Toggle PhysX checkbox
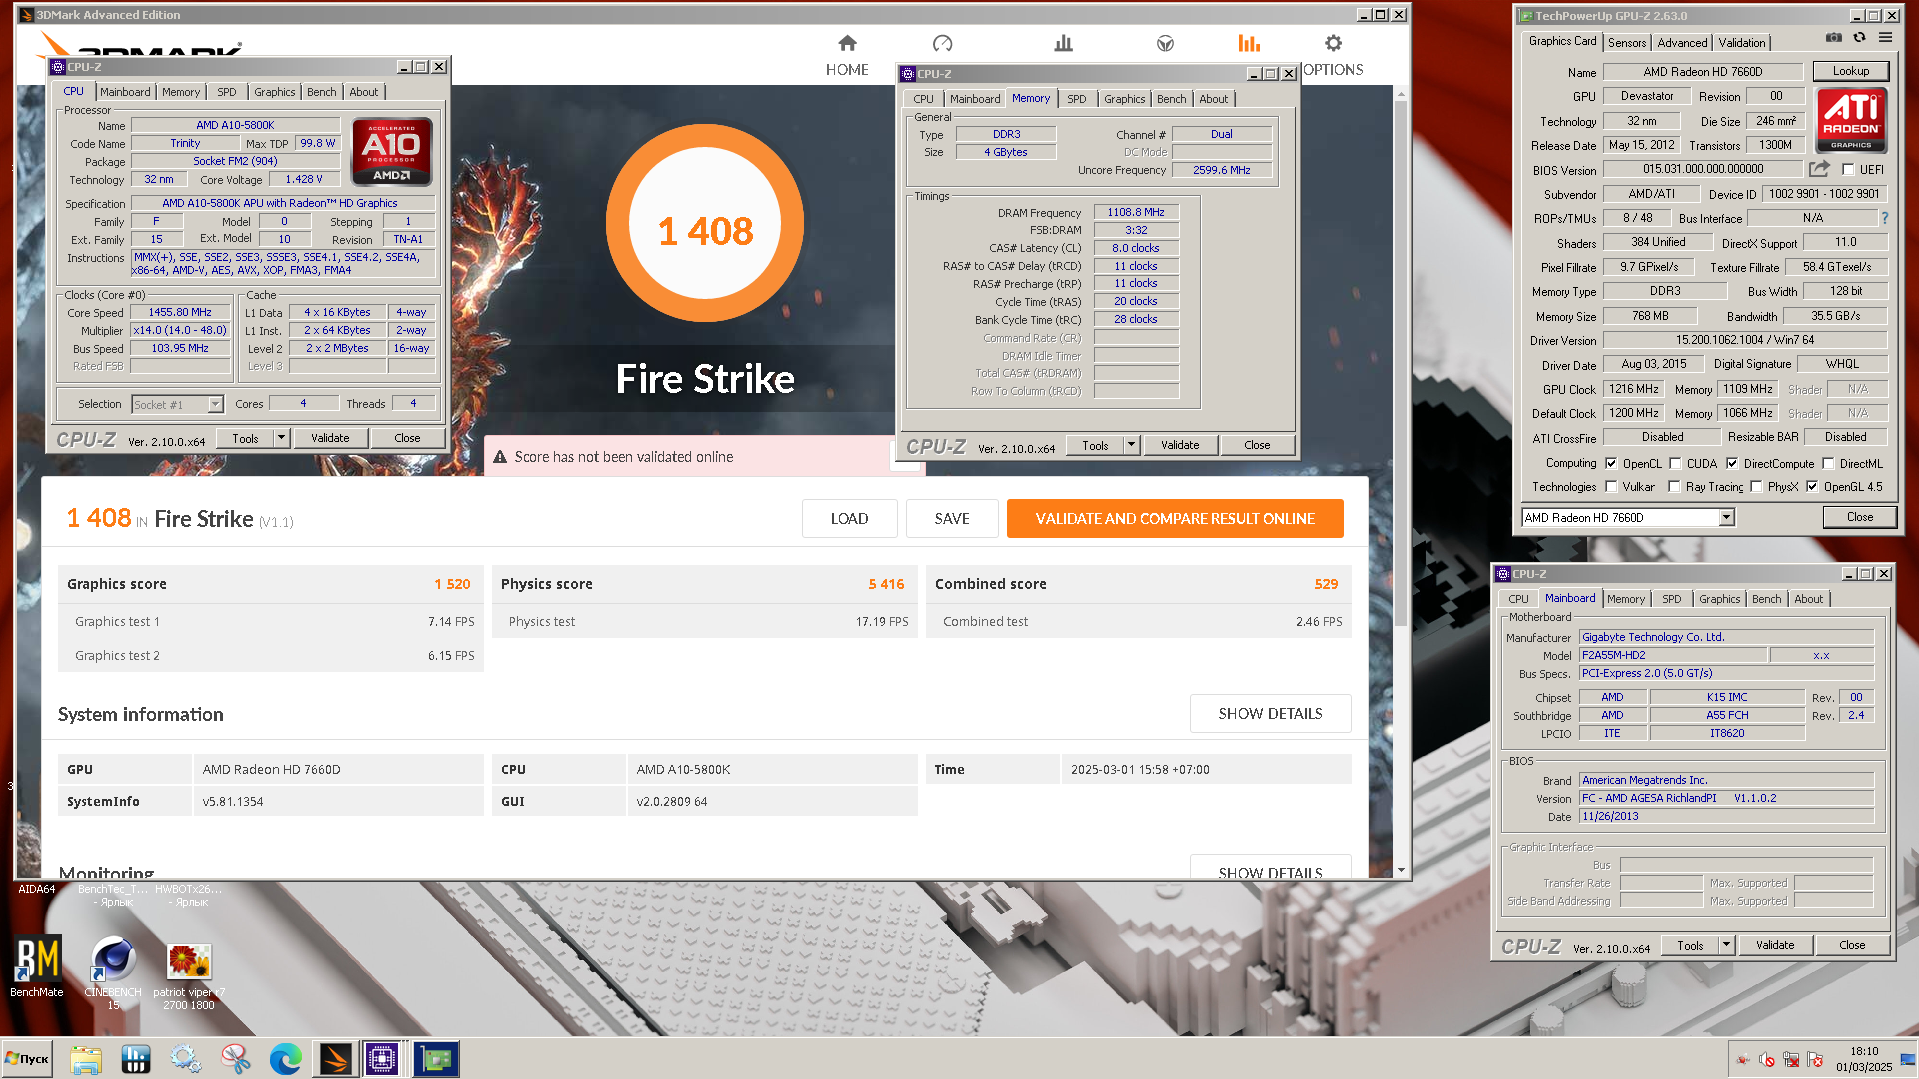 pyautogui.click(x=1756, y=487)
